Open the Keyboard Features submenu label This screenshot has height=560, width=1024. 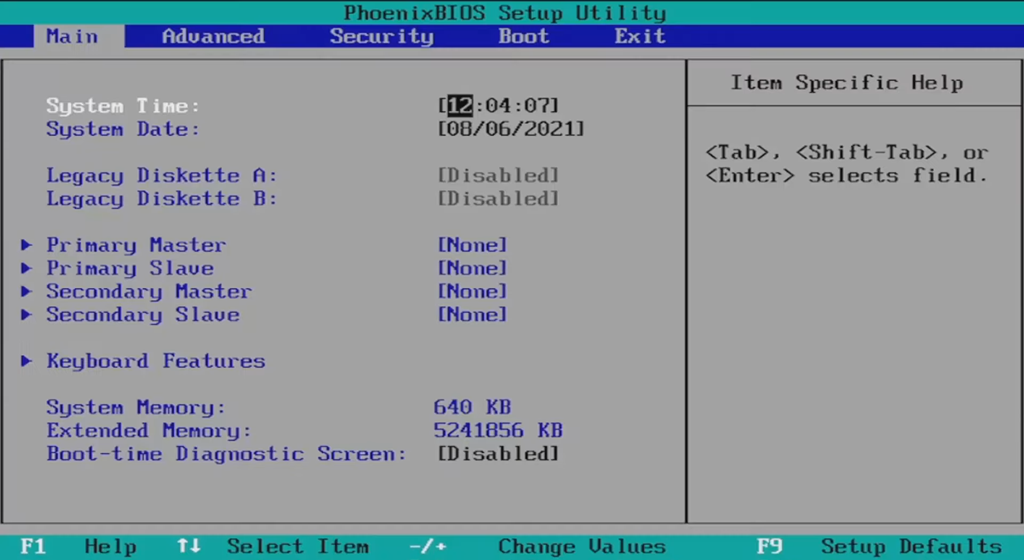coord(156,361)
